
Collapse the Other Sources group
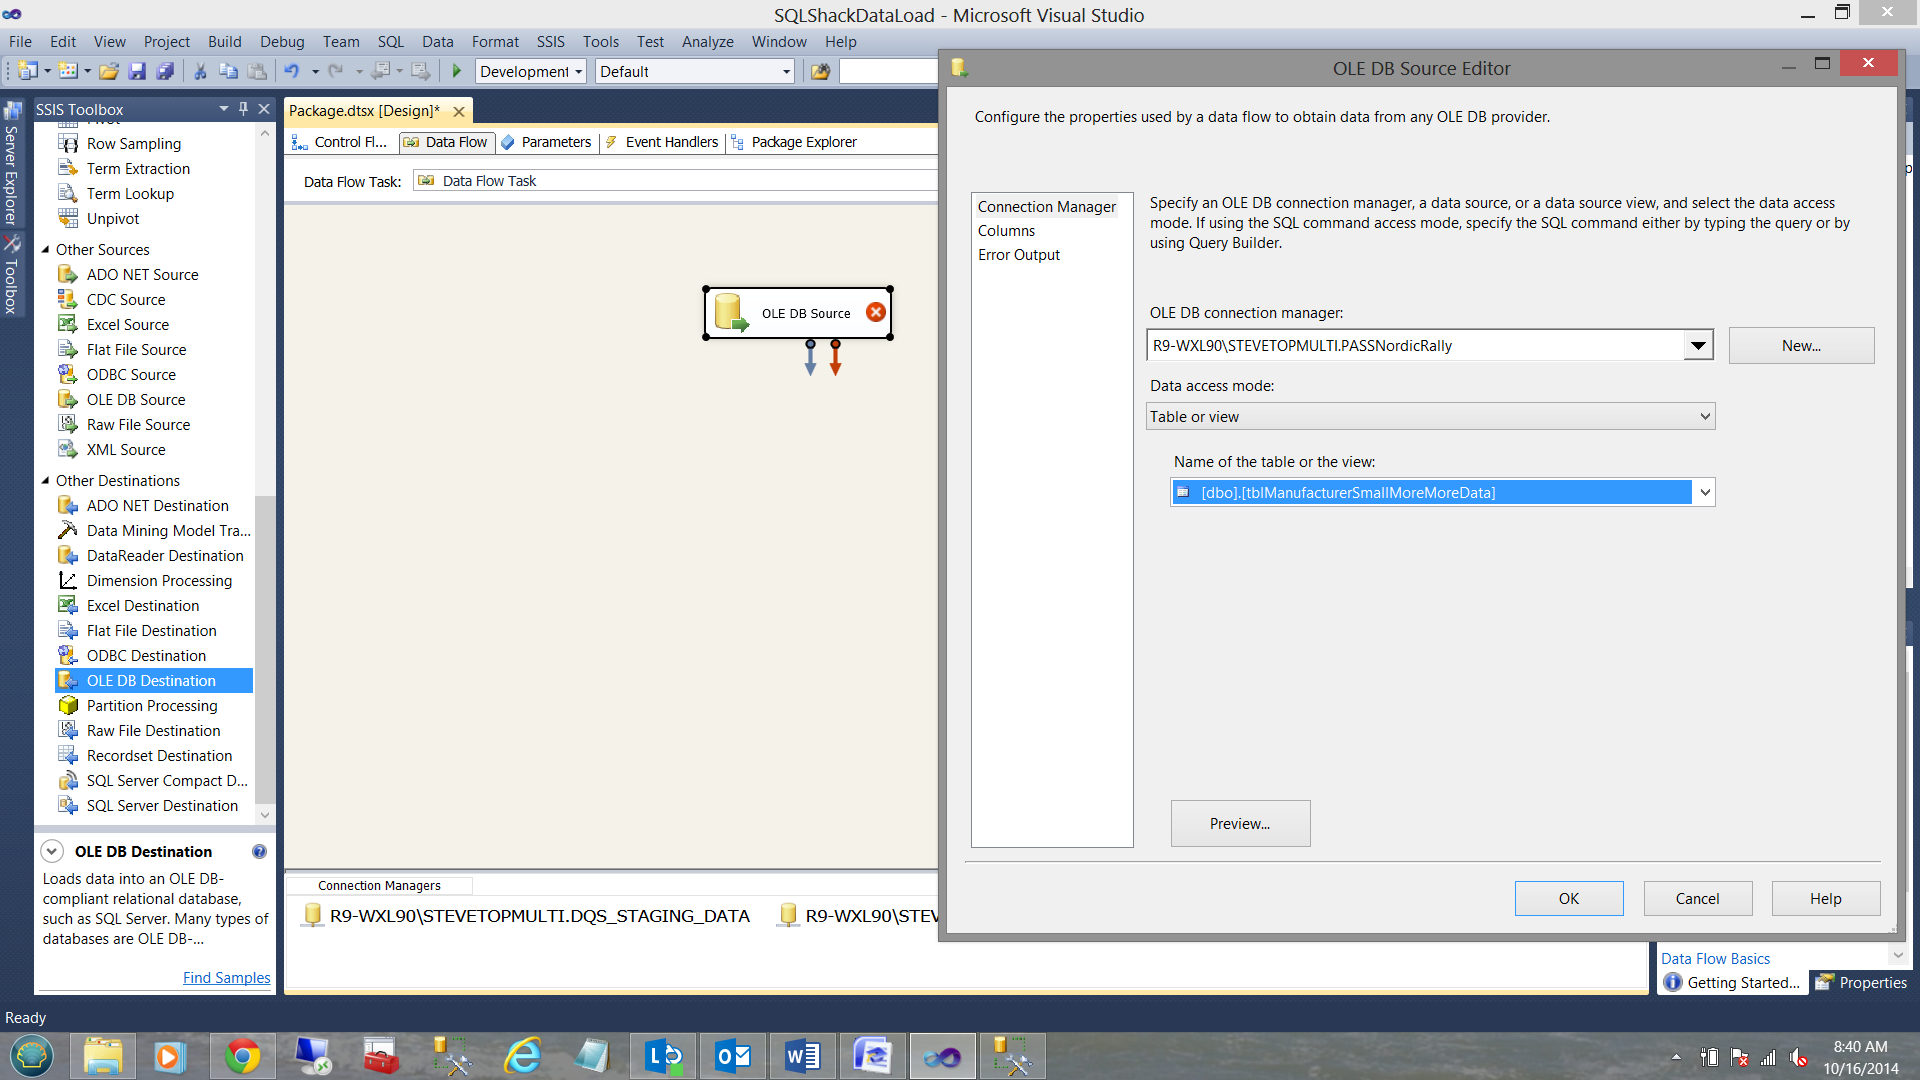coord(45,250)
